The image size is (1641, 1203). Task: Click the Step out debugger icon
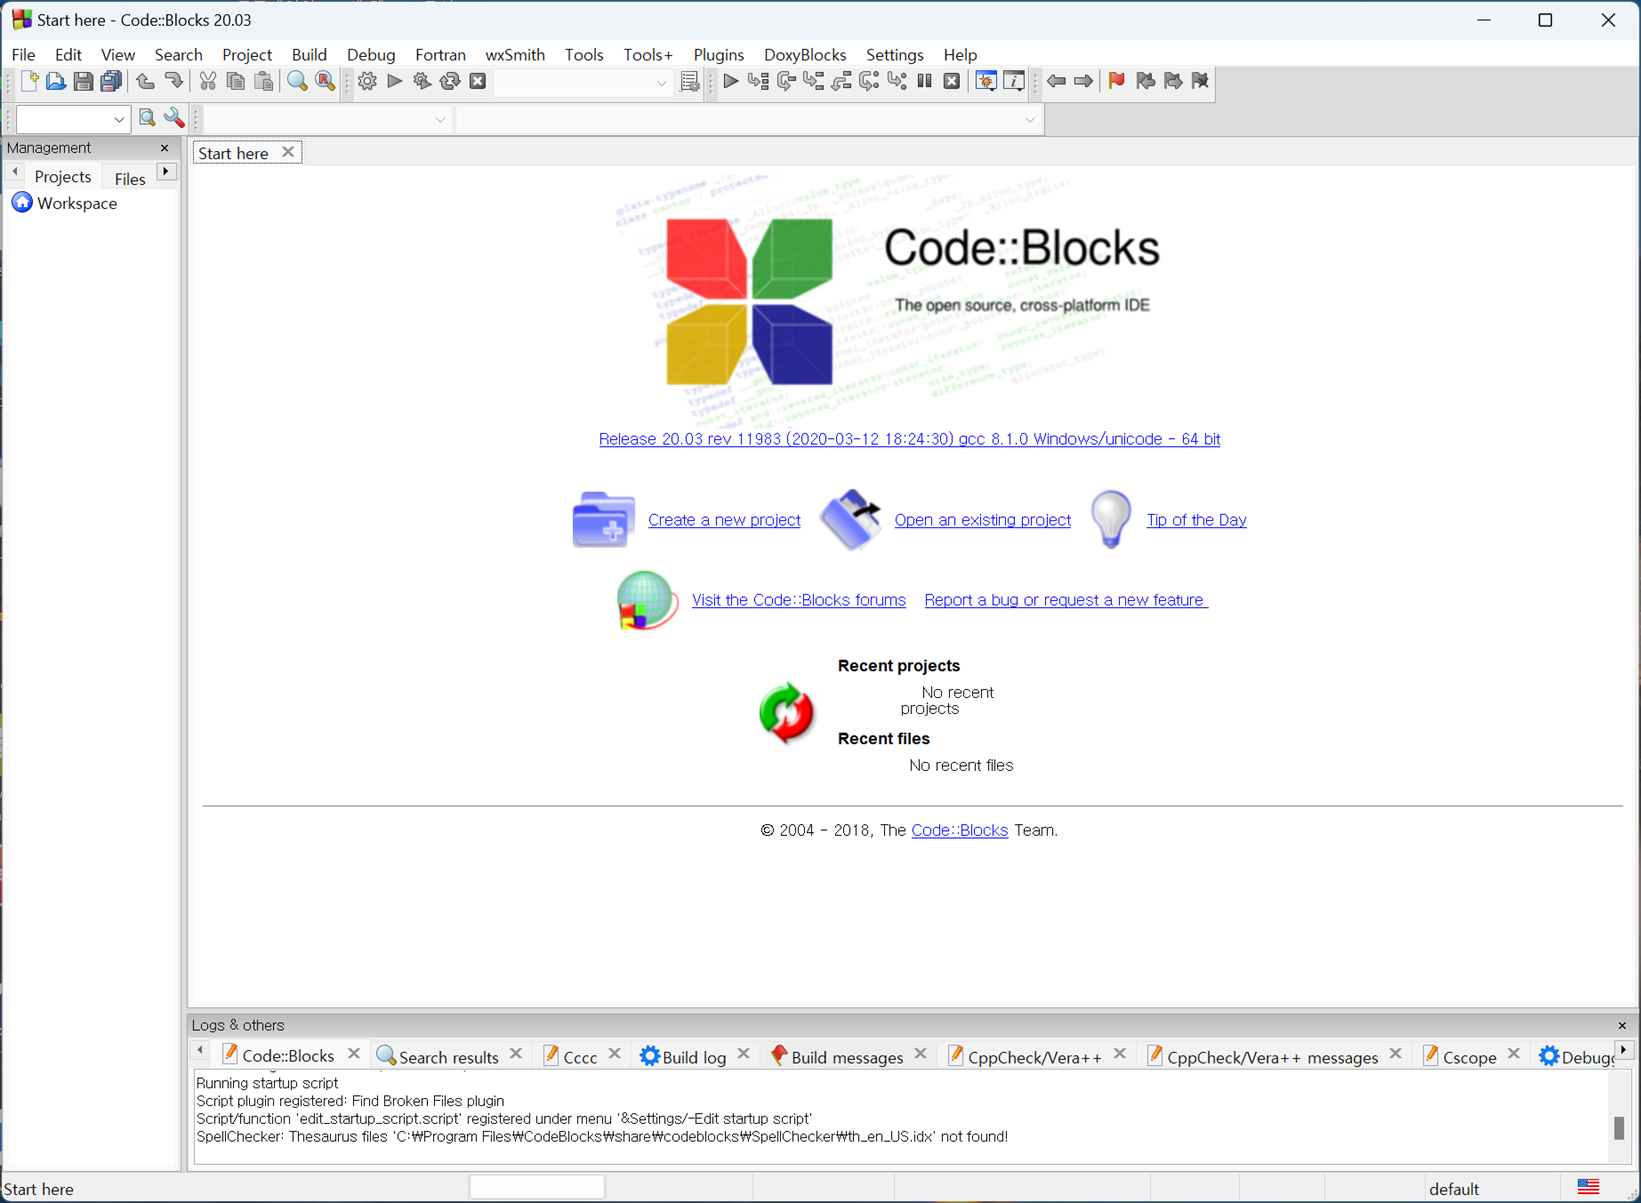pos(842,81)
